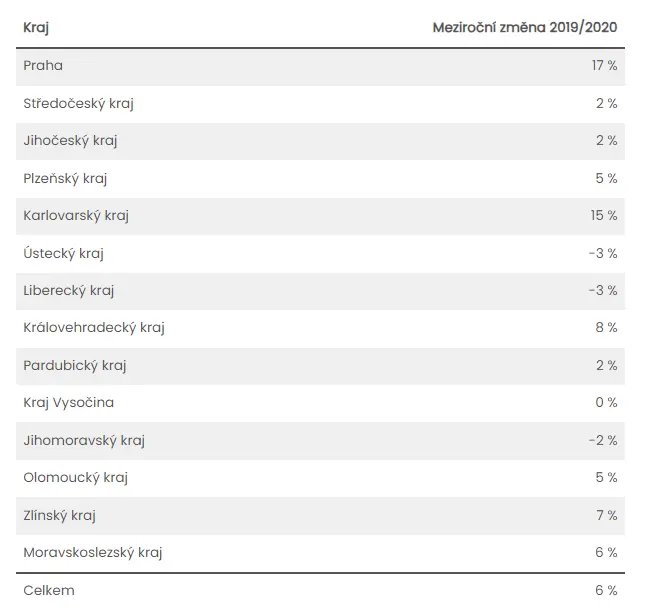Click the Jihočeský kraj label
The height and width of the screenshot is (609, 646).
tap(70, 141)
